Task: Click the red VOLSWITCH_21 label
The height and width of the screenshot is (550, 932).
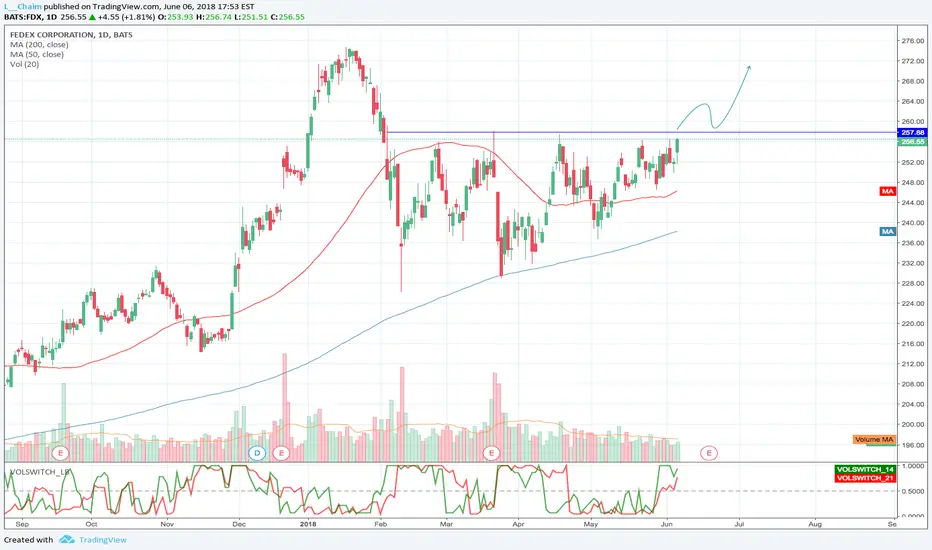Action: click(865, 477)
